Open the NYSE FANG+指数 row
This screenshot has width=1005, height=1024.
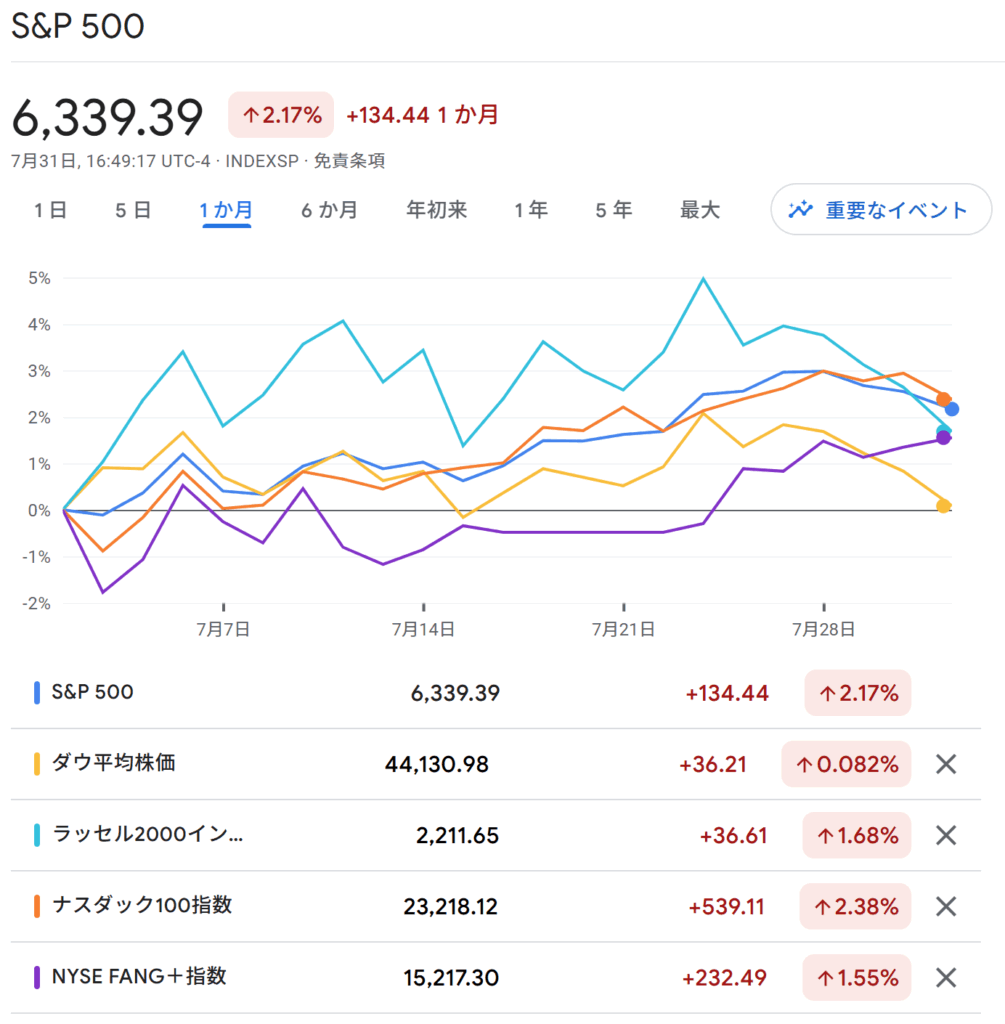[x=496, y=978]
